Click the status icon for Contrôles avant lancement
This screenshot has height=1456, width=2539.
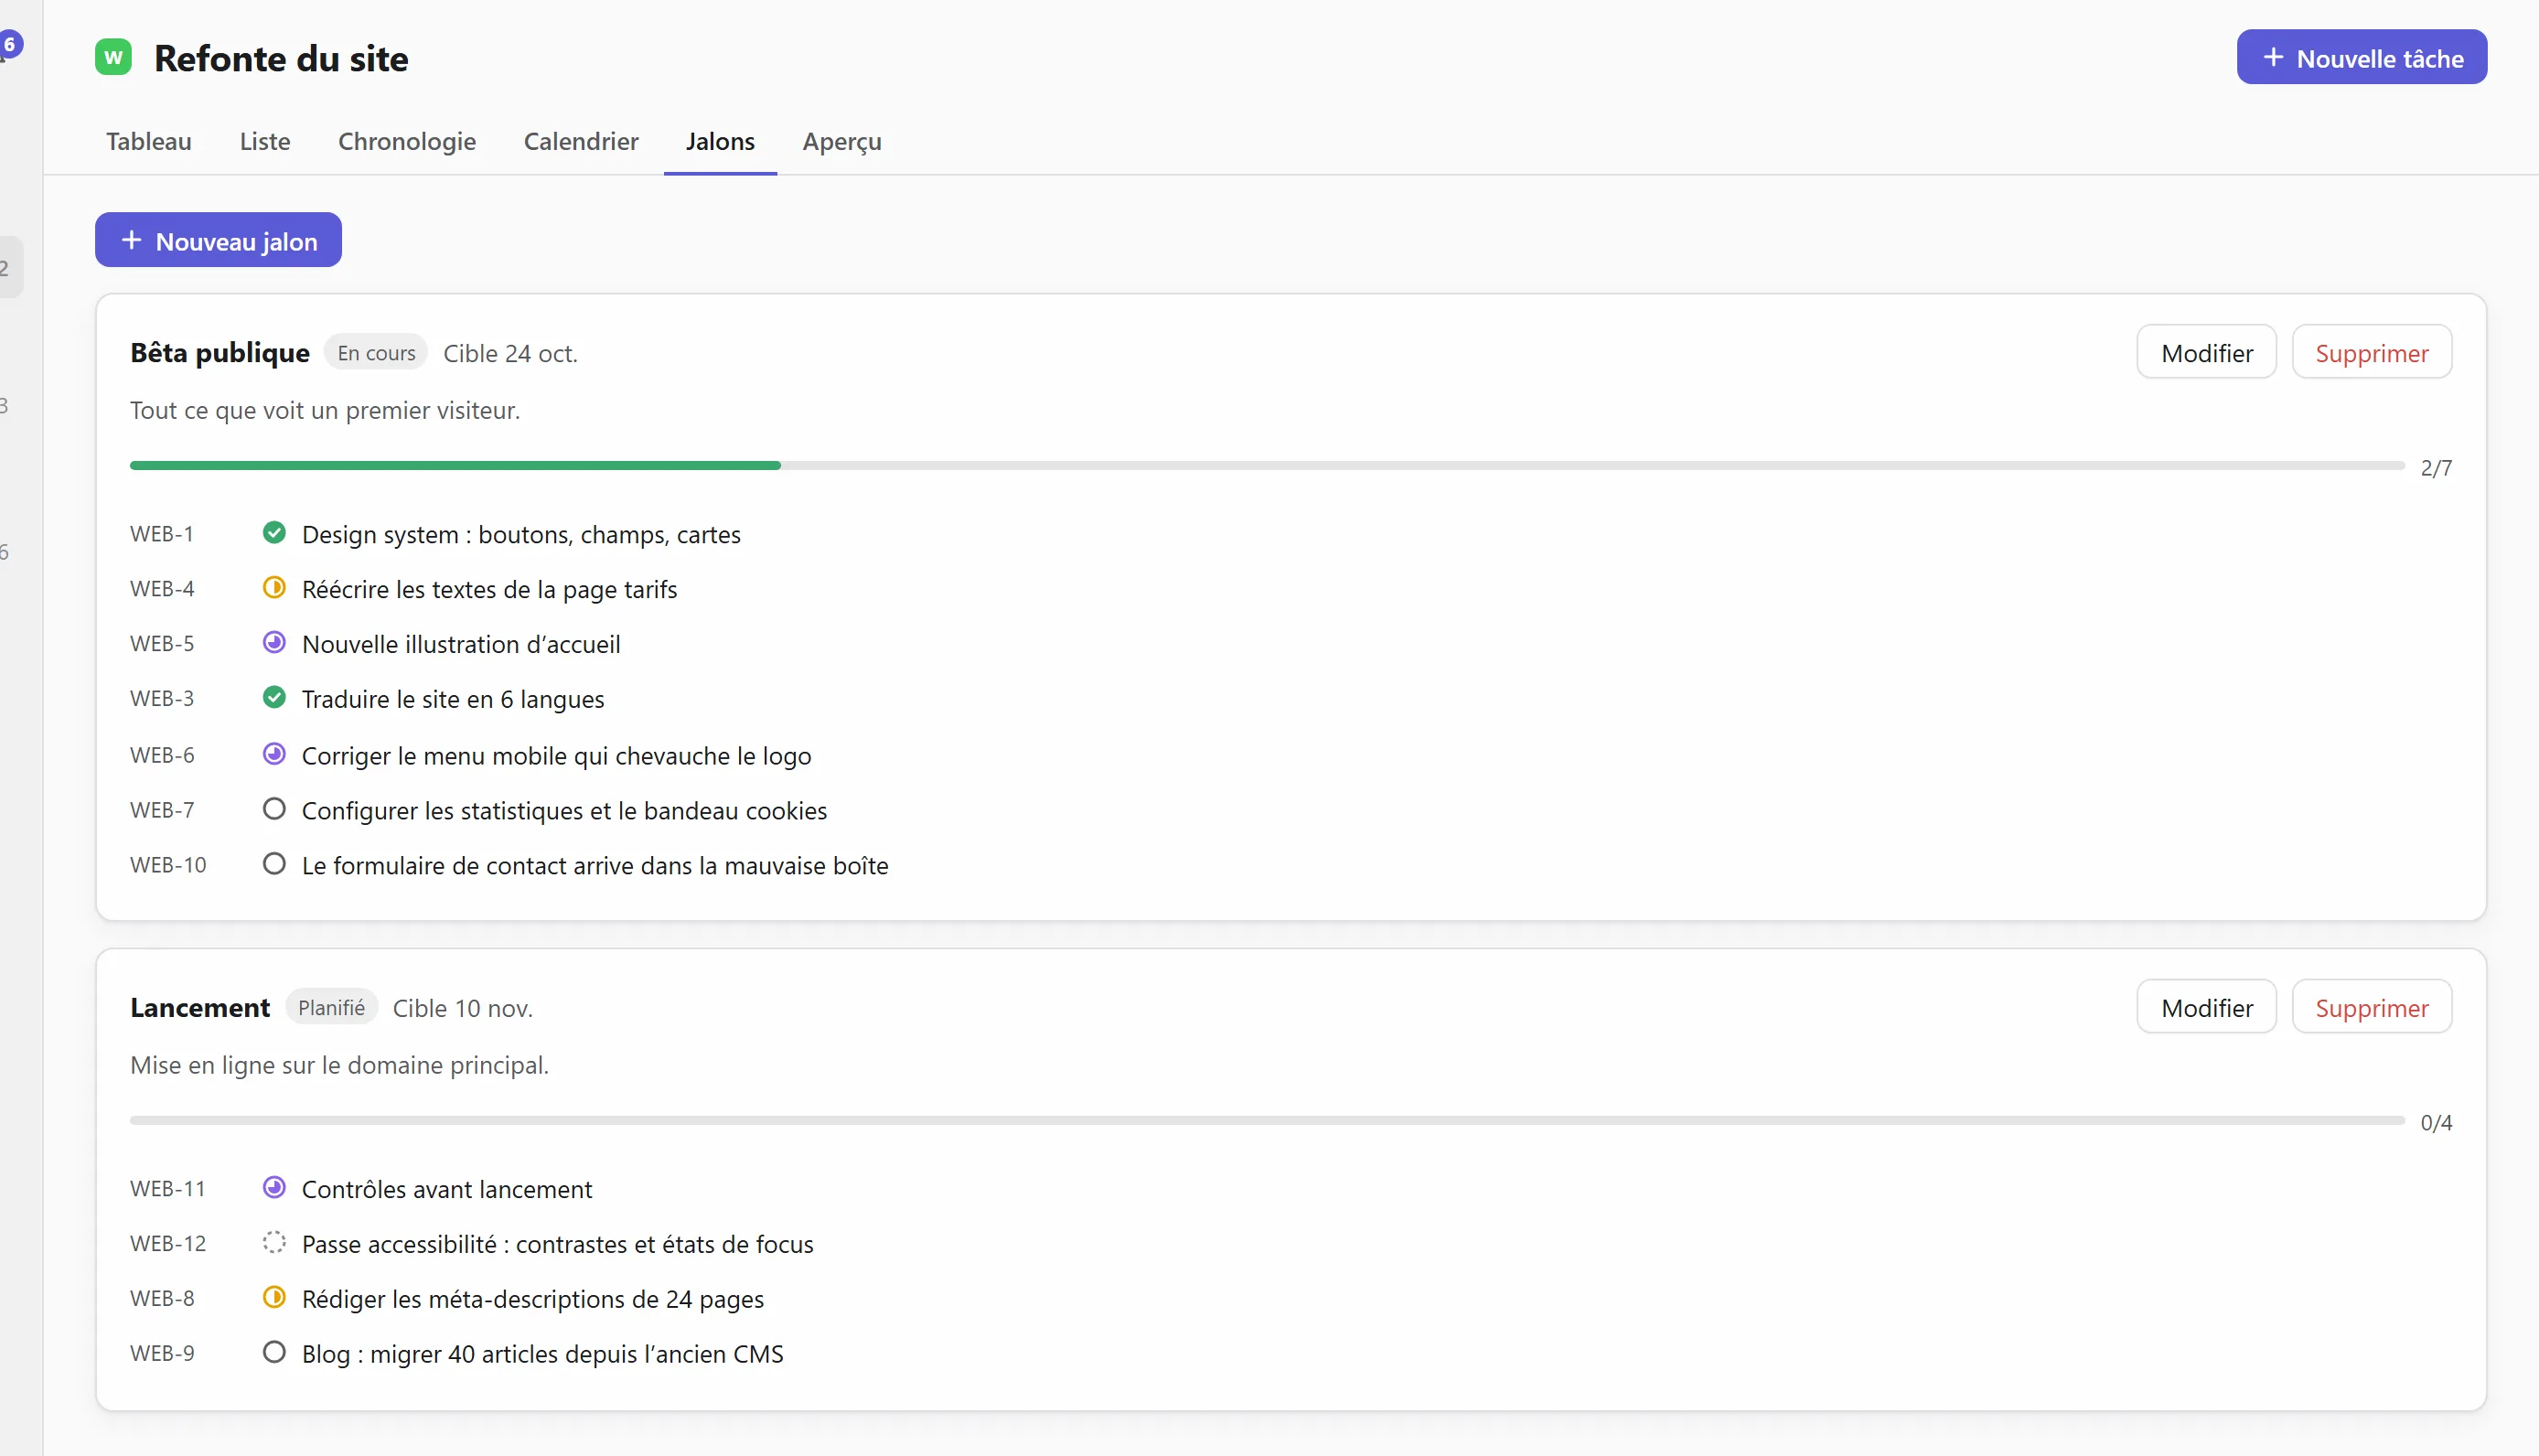click(274, 1188)
